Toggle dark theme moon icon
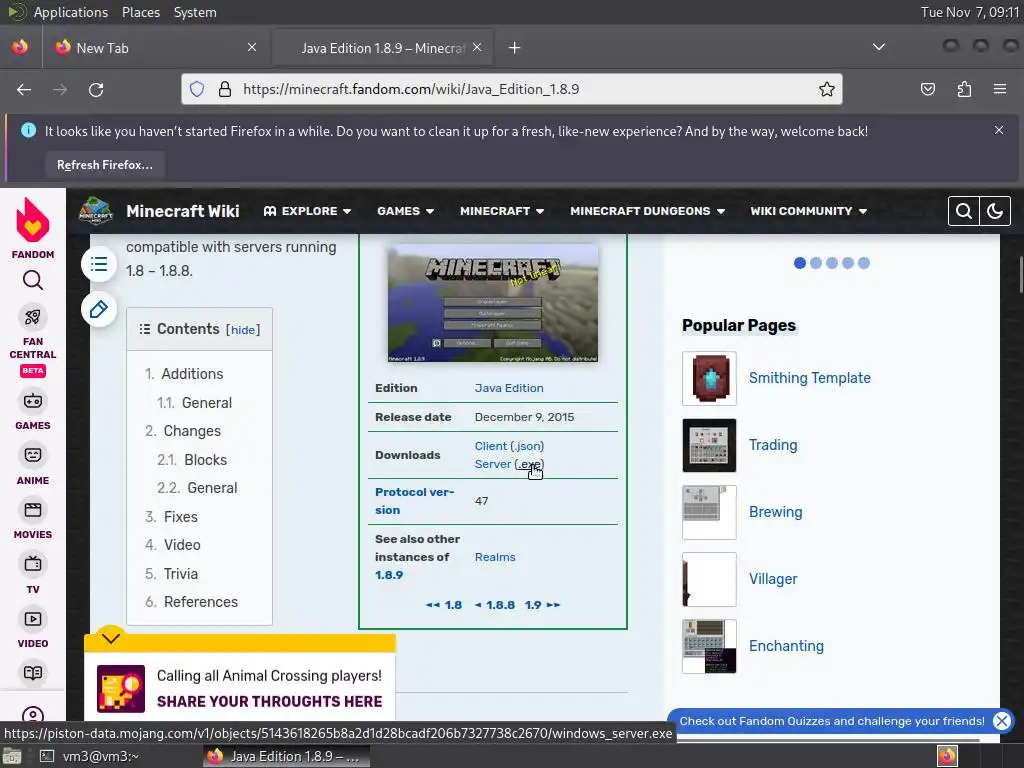This screenshot has width=1024, height=768. pos(995,211)
